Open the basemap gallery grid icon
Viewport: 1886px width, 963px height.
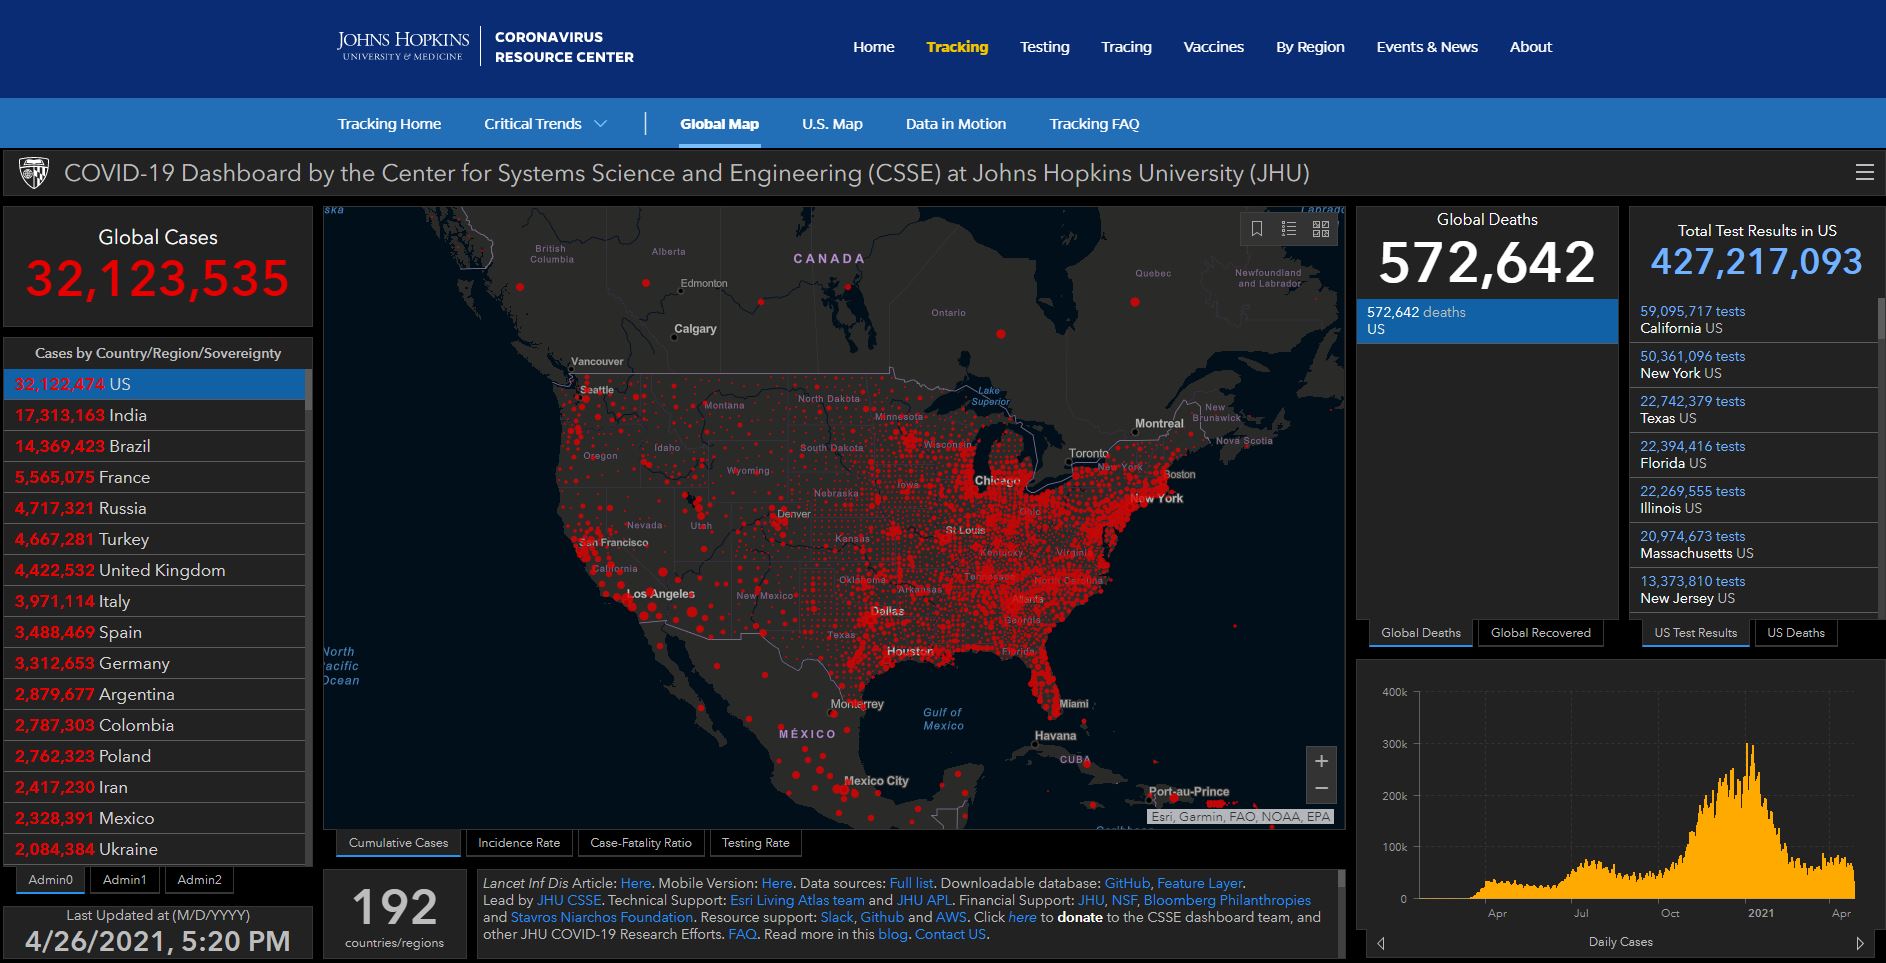click(x=1321, y=229)
